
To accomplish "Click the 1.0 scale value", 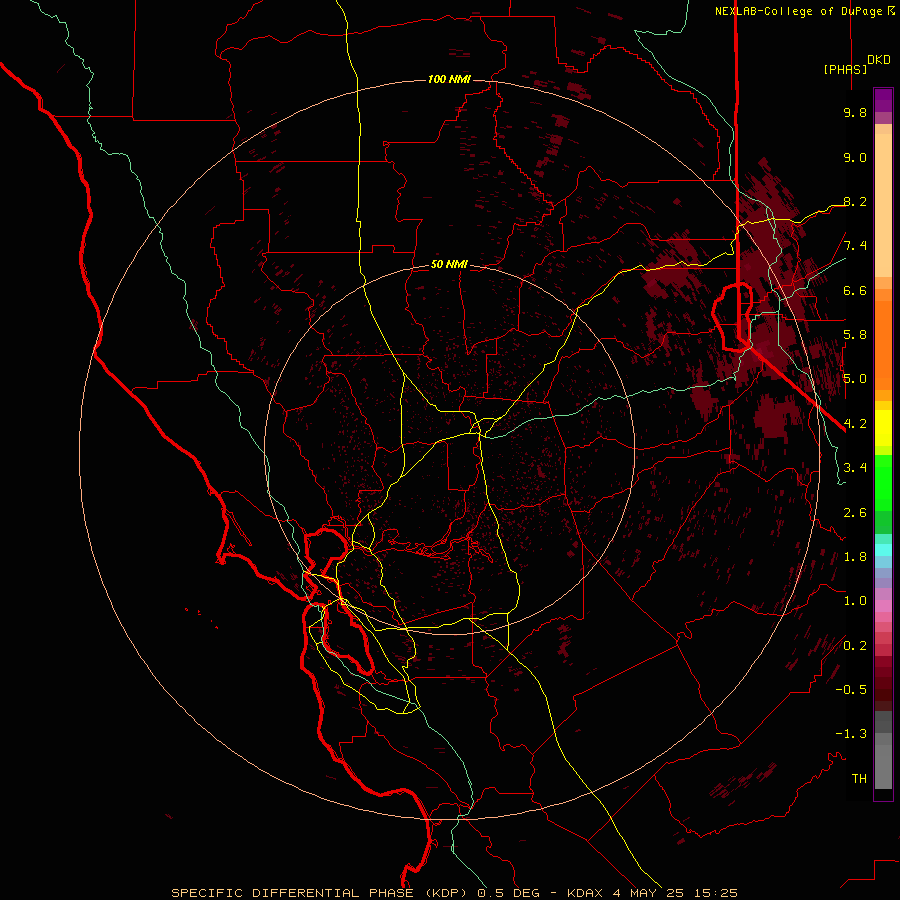I will tap(855, 601).
